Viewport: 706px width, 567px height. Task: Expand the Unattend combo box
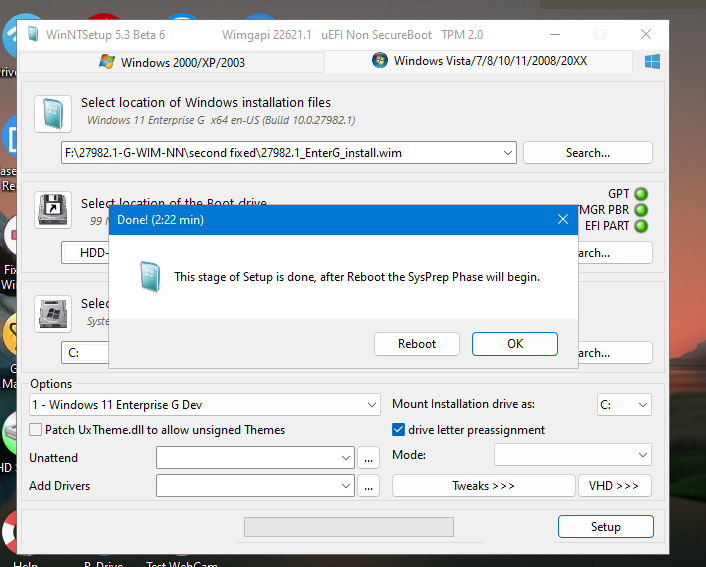pos(345,458)
